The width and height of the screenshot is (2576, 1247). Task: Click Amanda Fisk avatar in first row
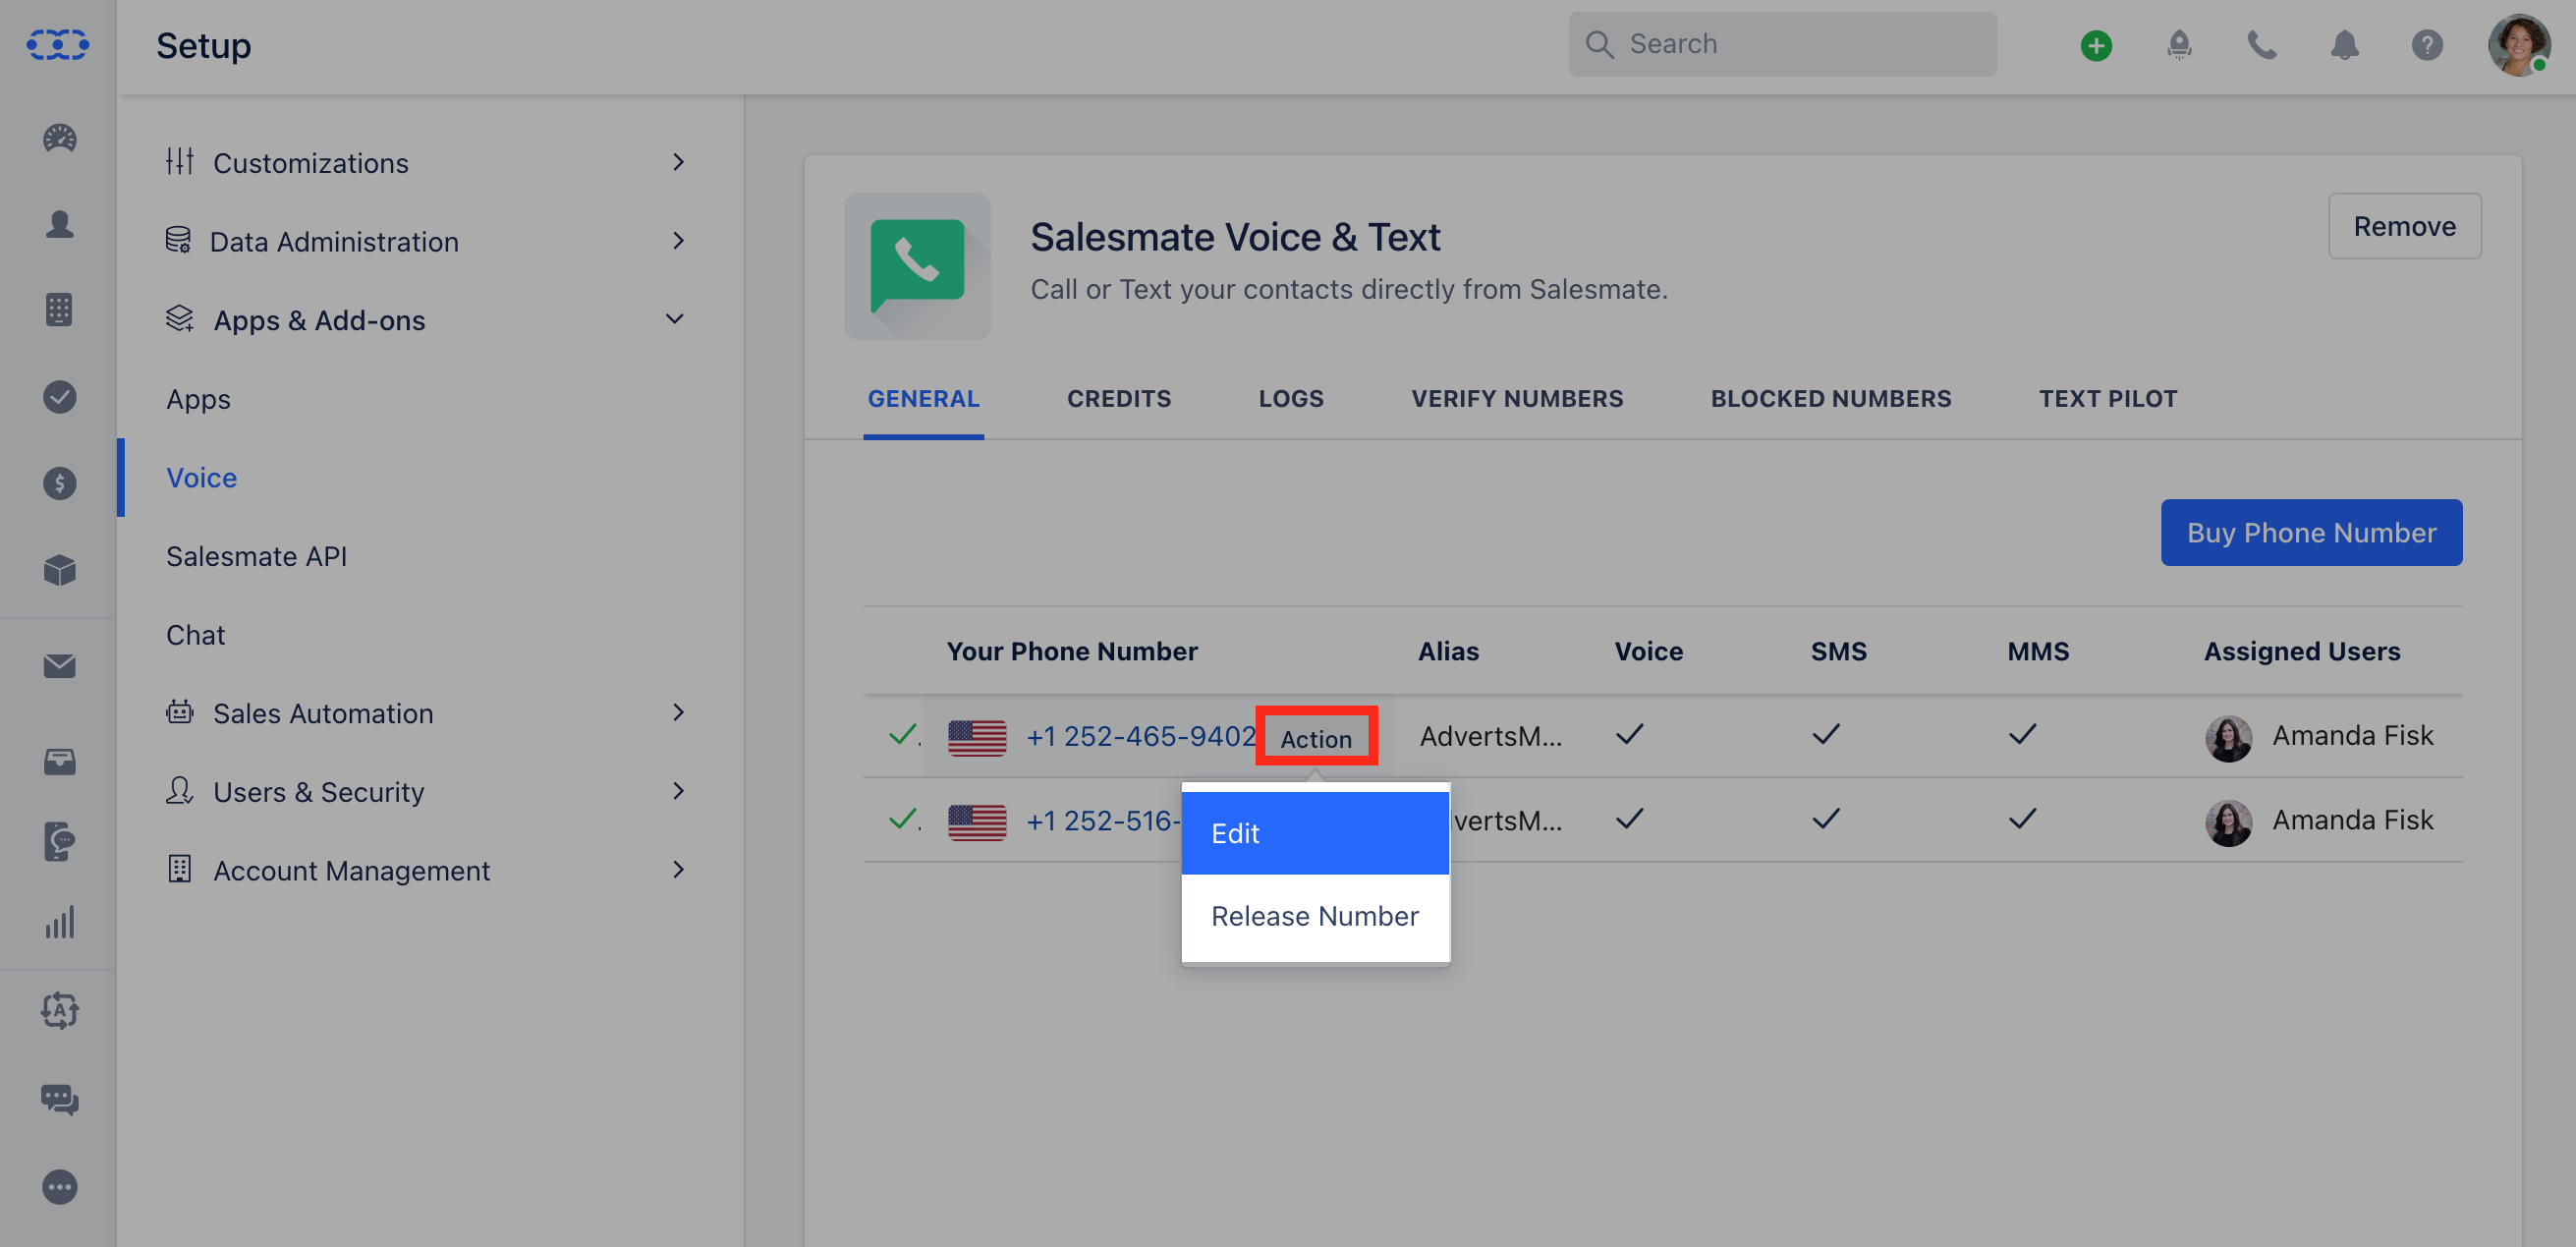click(2229, 738)
